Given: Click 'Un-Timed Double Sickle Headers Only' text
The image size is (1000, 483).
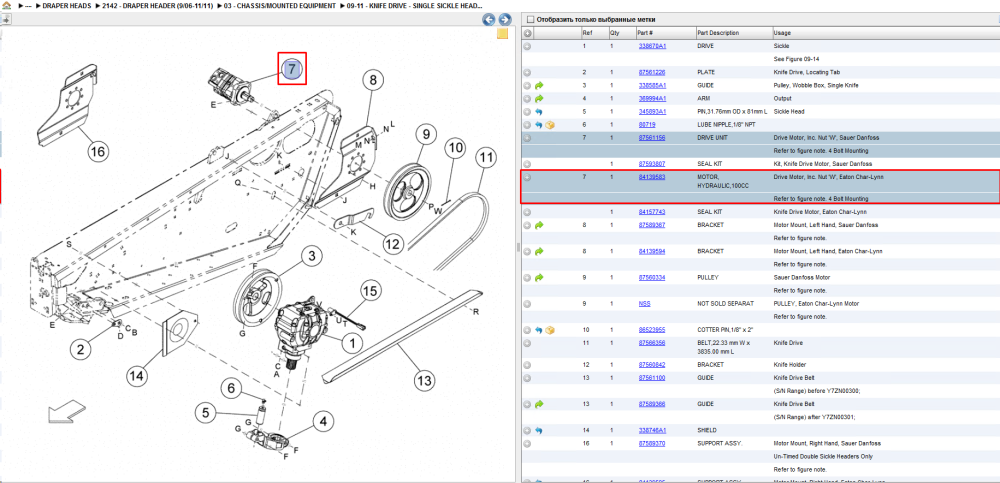Looking at the screenshot, I should pyautogui.click(x=817, y=456).
